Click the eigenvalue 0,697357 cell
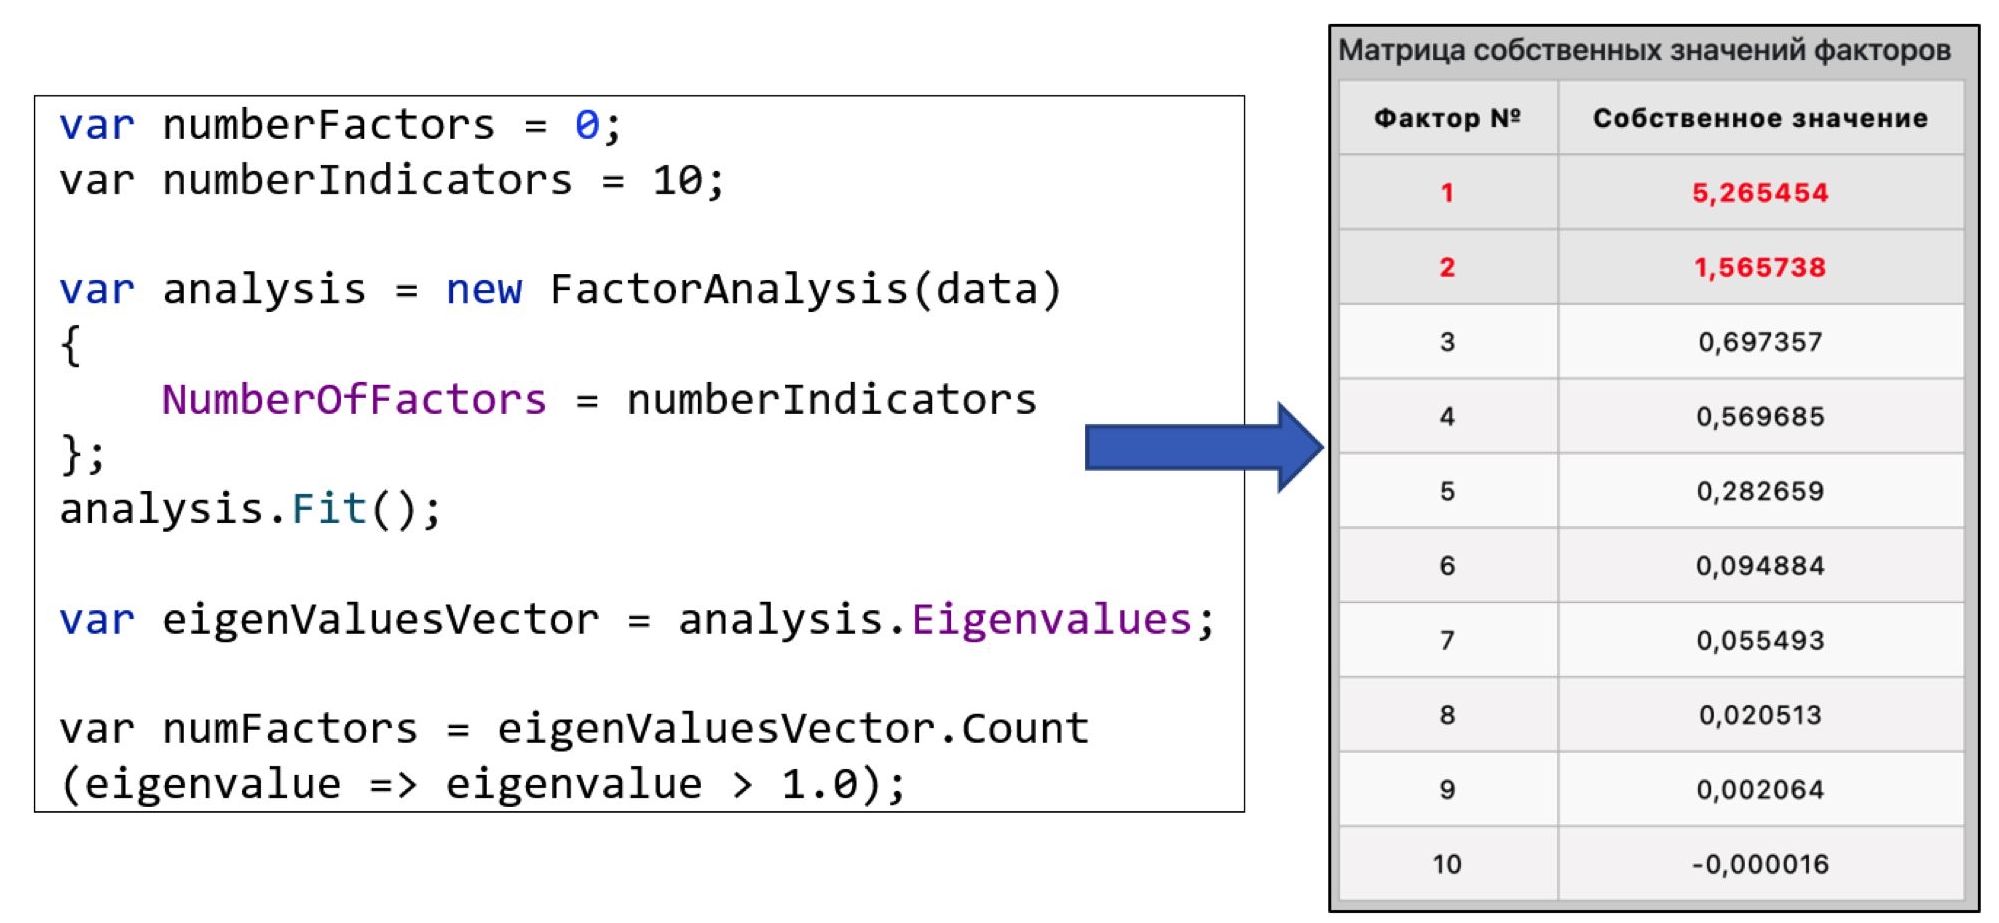The height and width of the screenshot is (923, 1999). tap(1760, 342)
